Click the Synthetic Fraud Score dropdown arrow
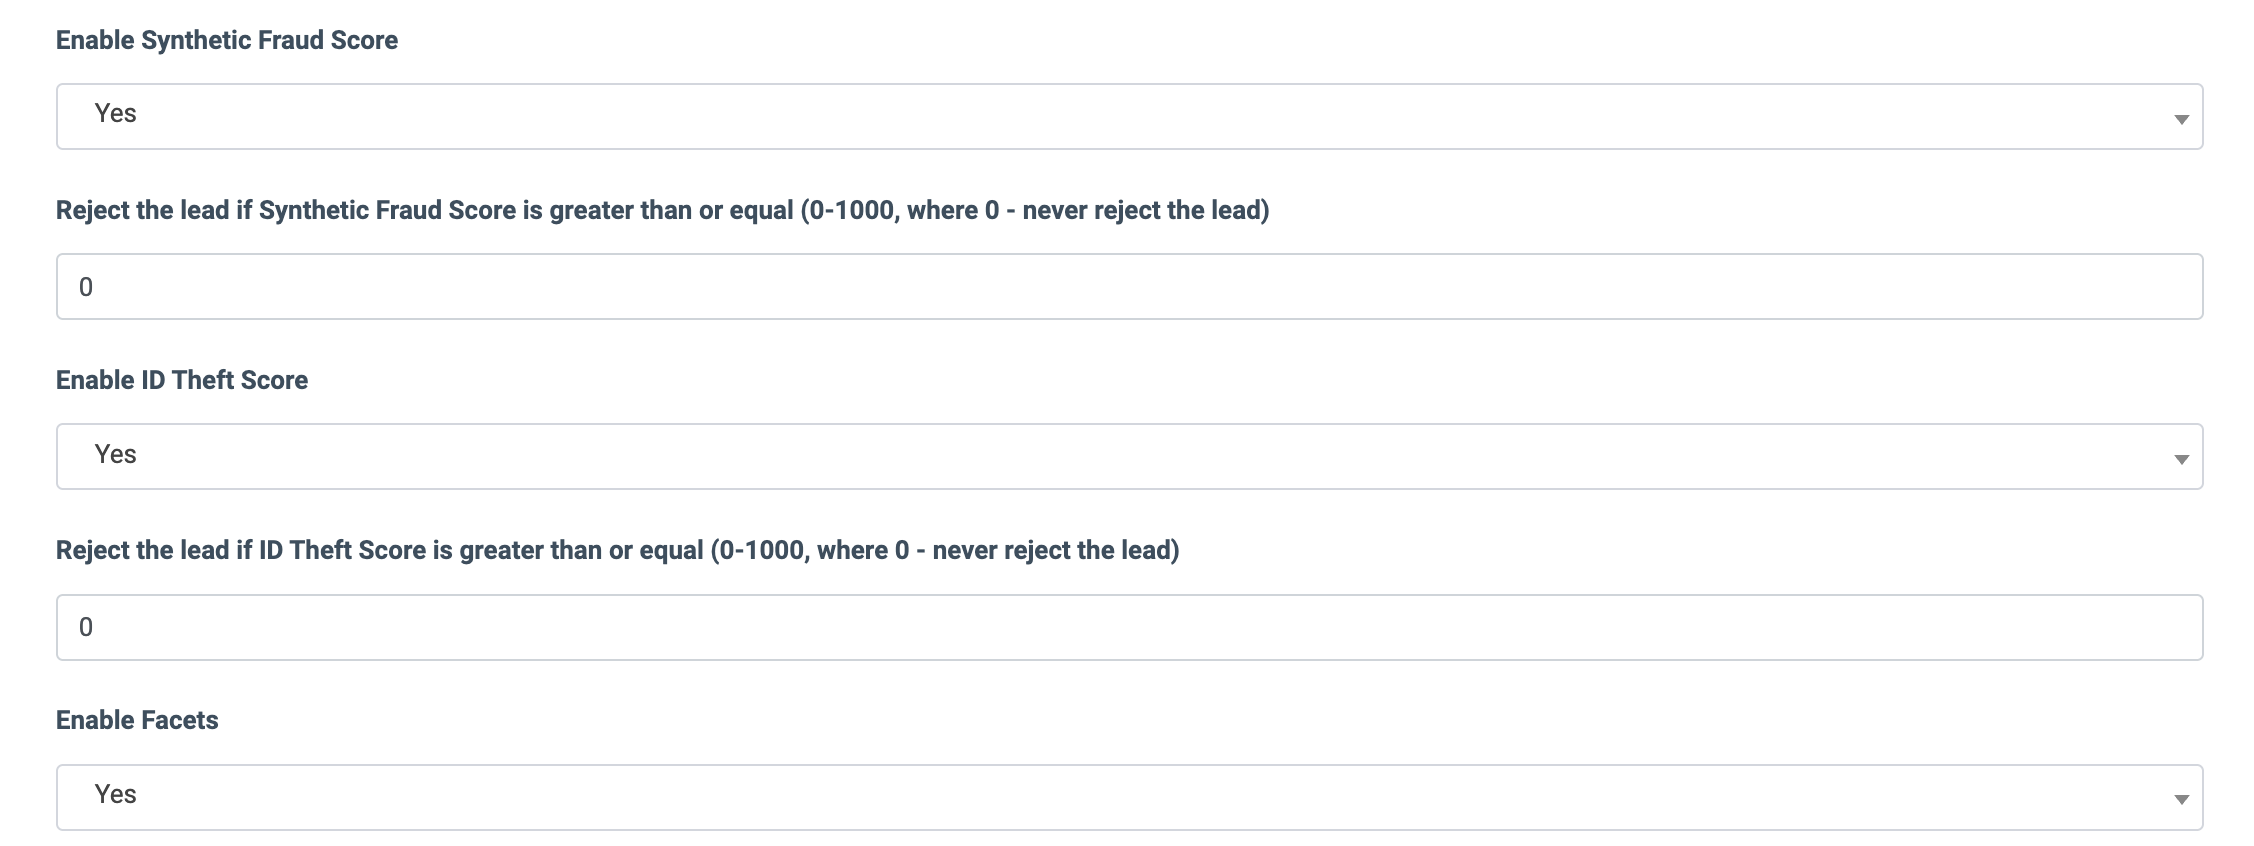 point(2181,119)
